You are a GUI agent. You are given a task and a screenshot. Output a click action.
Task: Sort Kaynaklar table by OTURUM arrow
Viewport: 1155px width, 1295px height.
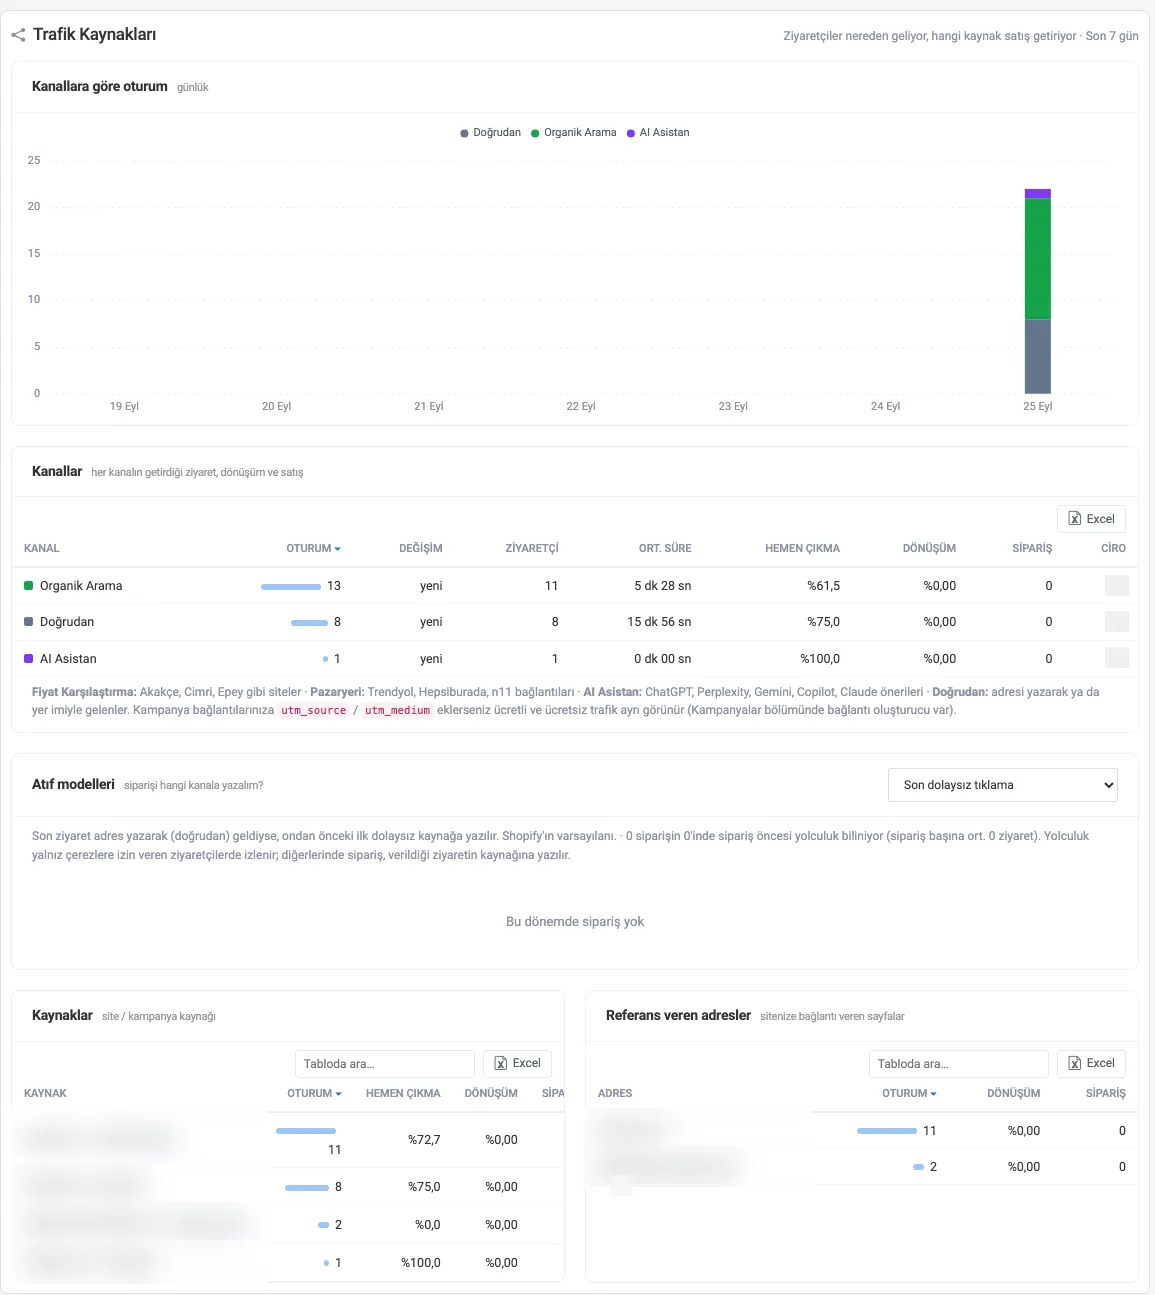(x=339, y=1094)
